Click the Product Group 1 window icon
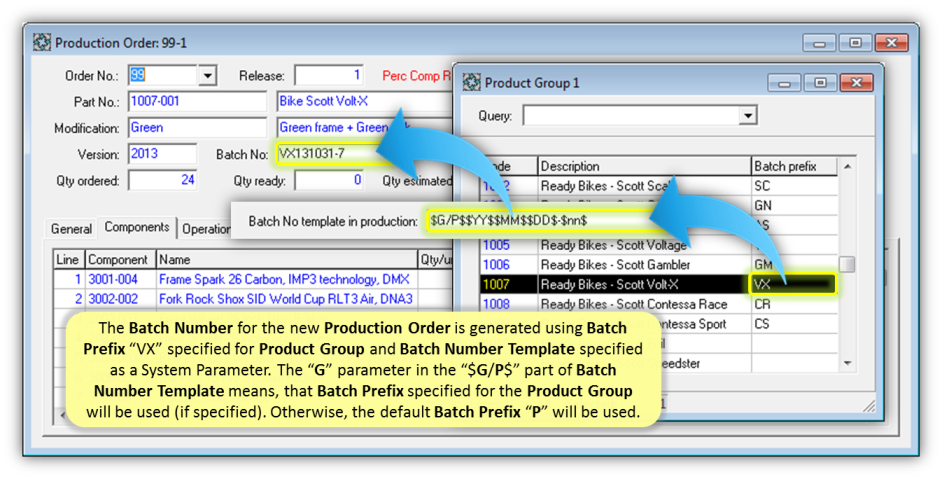This screenshot has width=942, height=479. click(472, 82)
